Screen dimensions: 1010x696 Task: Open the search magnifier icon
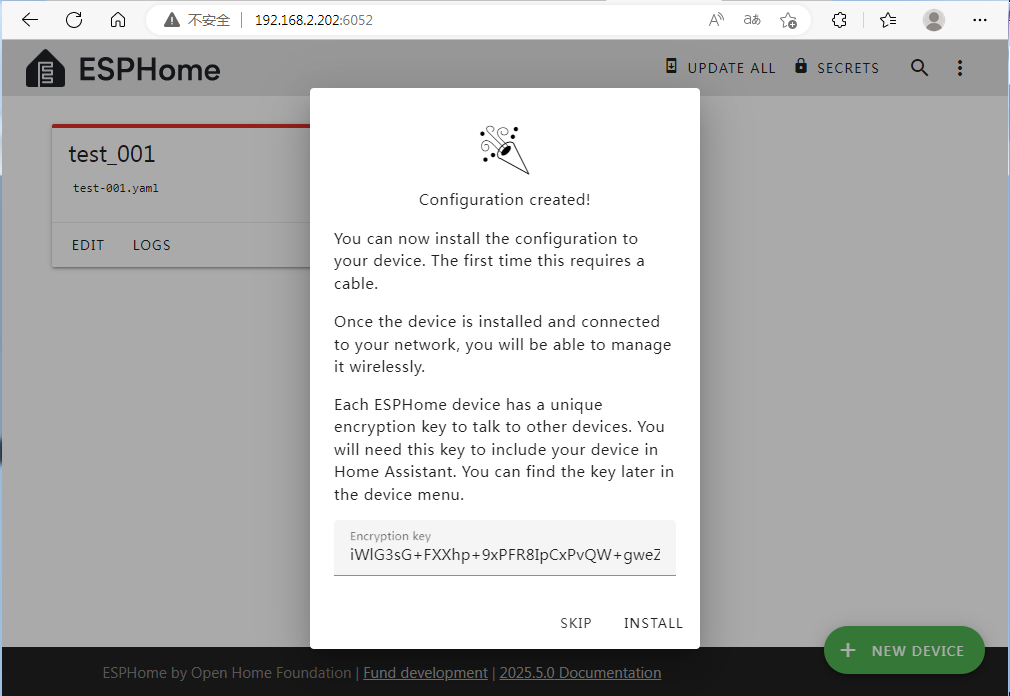919,68
